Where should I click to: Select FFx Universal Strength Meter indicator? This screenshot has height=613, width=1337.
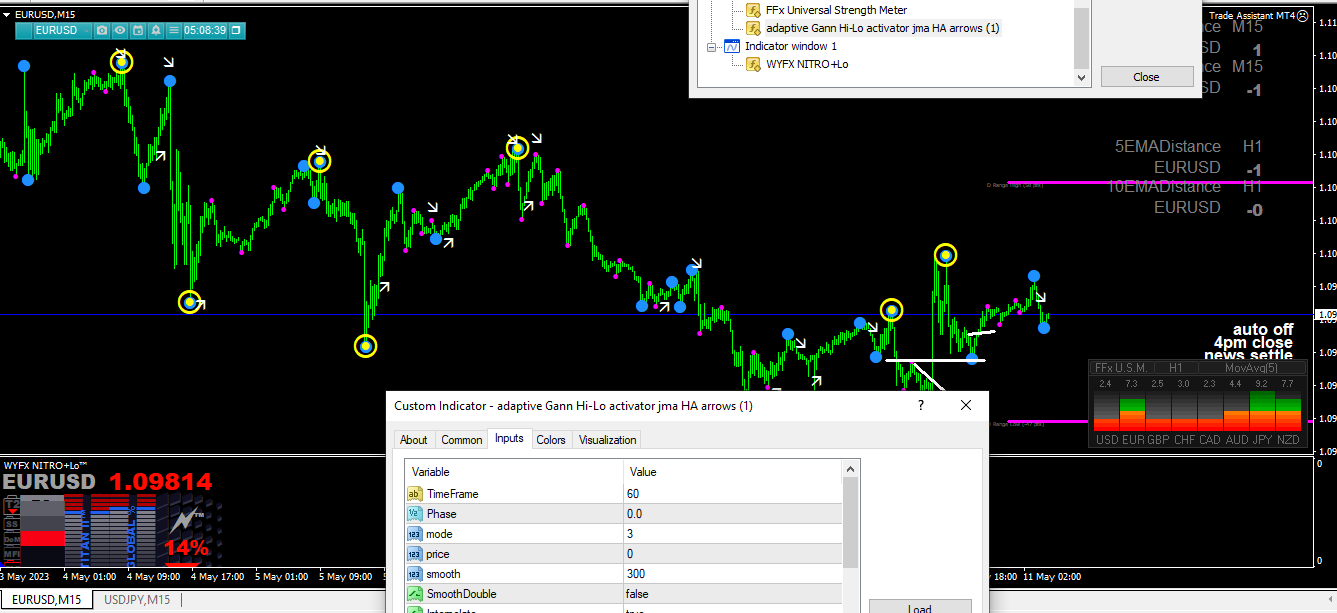tap(836, 10)
